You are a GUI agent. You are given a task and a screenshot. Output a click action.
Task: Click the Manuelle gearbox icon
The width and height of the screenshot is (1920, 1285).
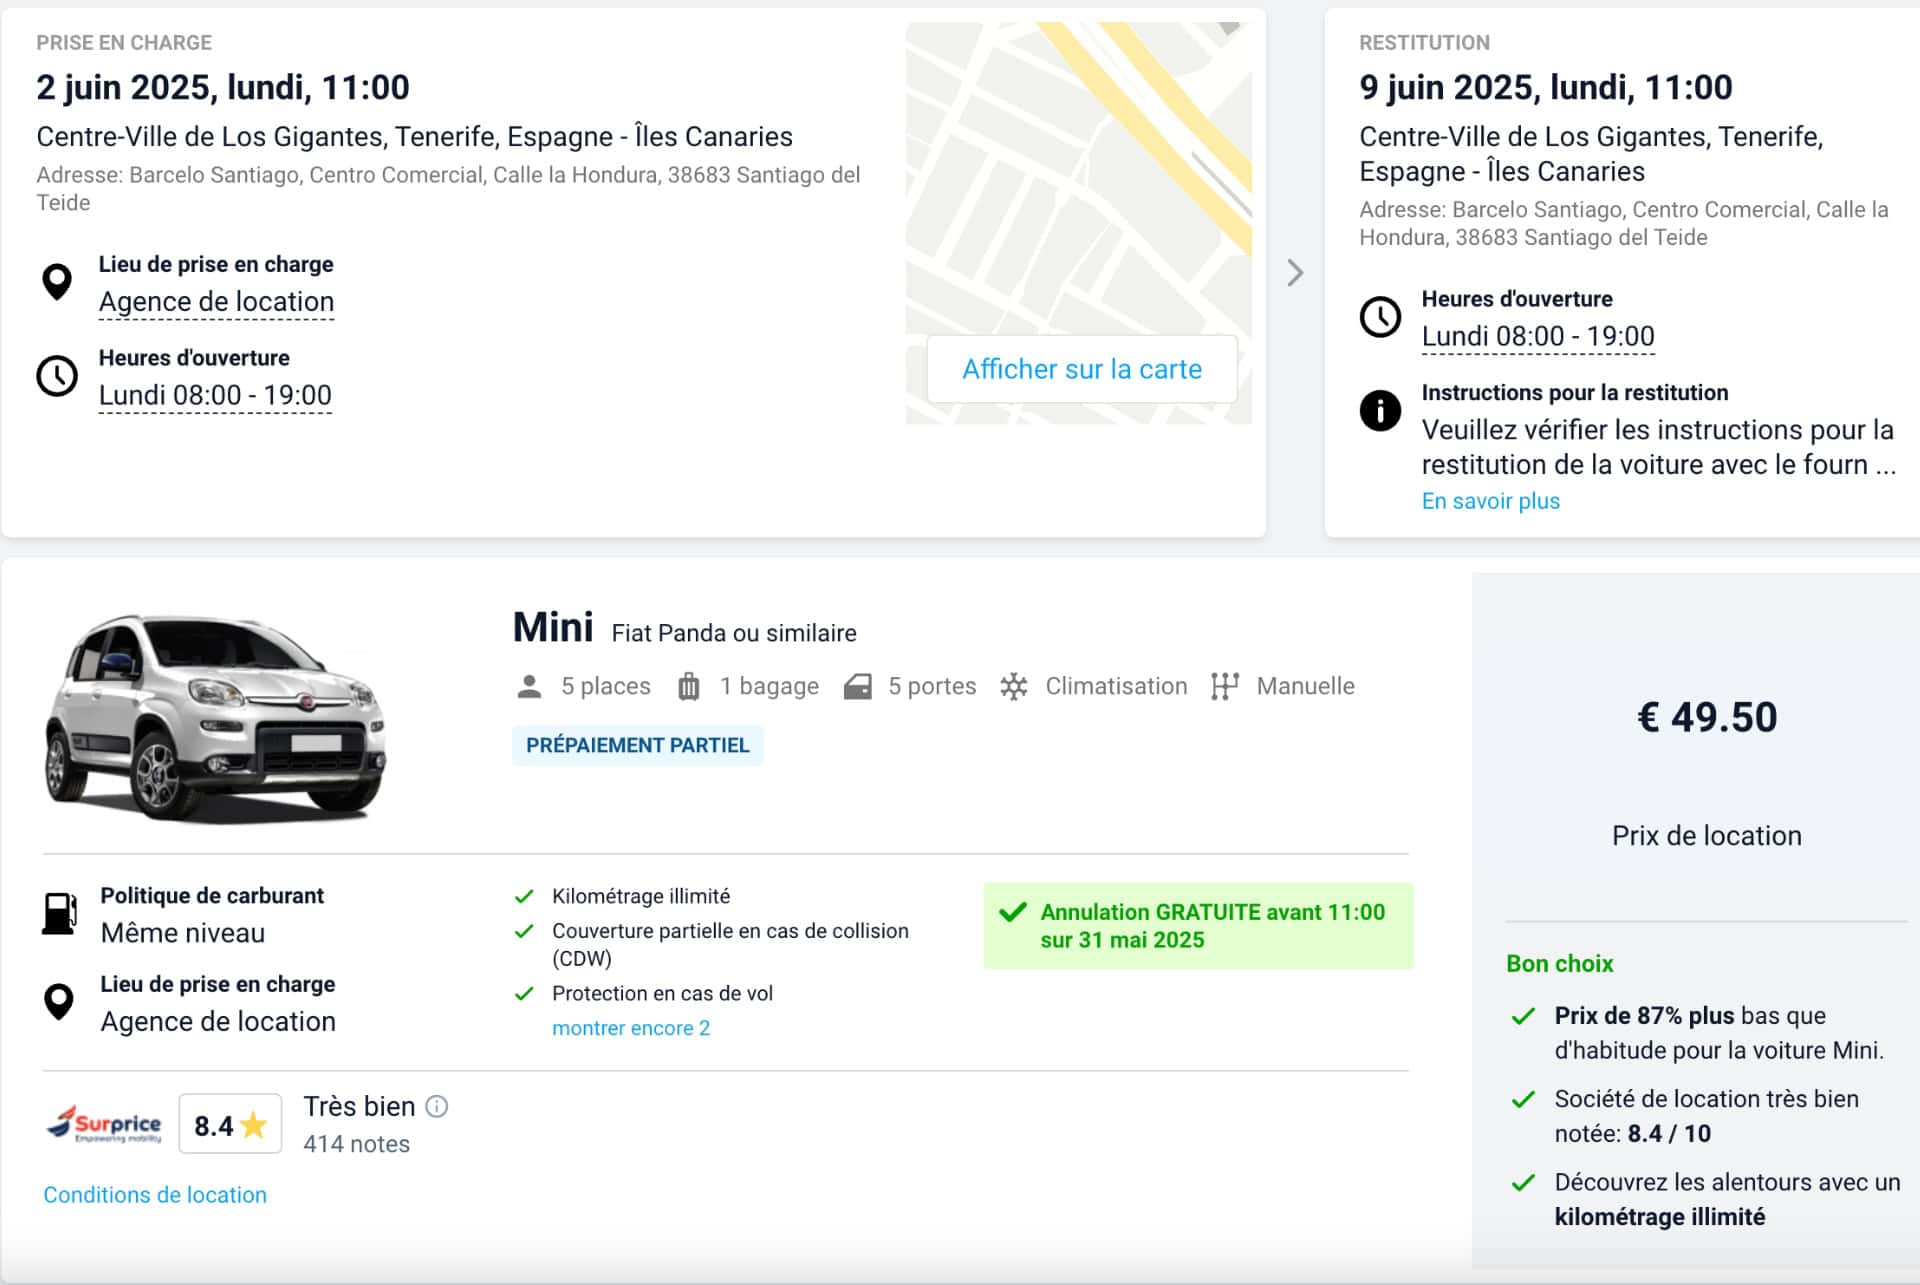(x=1224, y=686)
